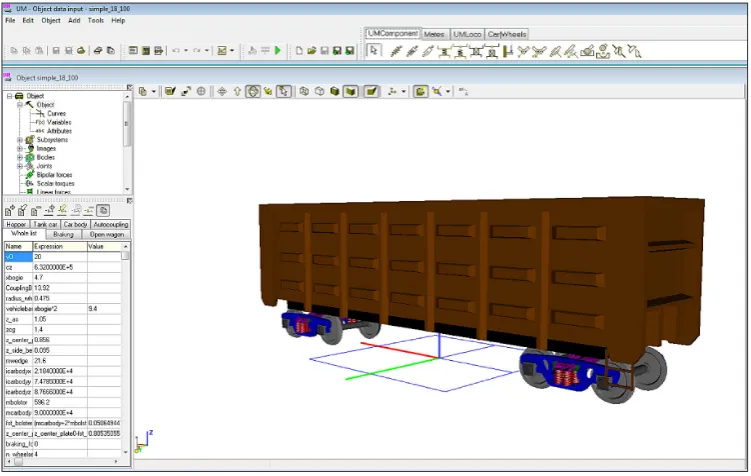Toggle the rotate view globe button

click(253, 91)
